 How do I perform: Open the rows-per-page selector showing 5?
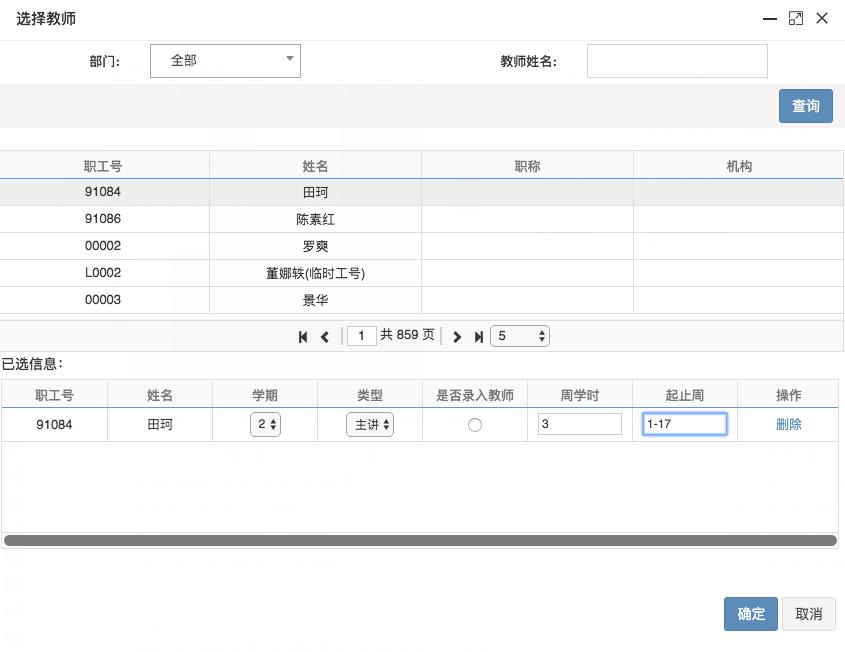(519, 336)
